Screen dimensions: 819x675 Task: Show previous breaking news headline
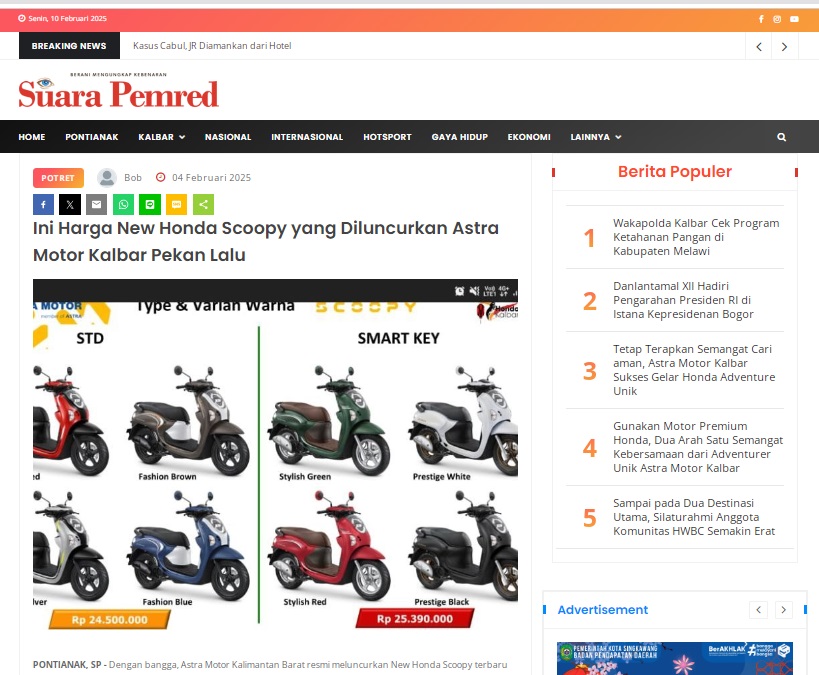(x=759, y=46)
